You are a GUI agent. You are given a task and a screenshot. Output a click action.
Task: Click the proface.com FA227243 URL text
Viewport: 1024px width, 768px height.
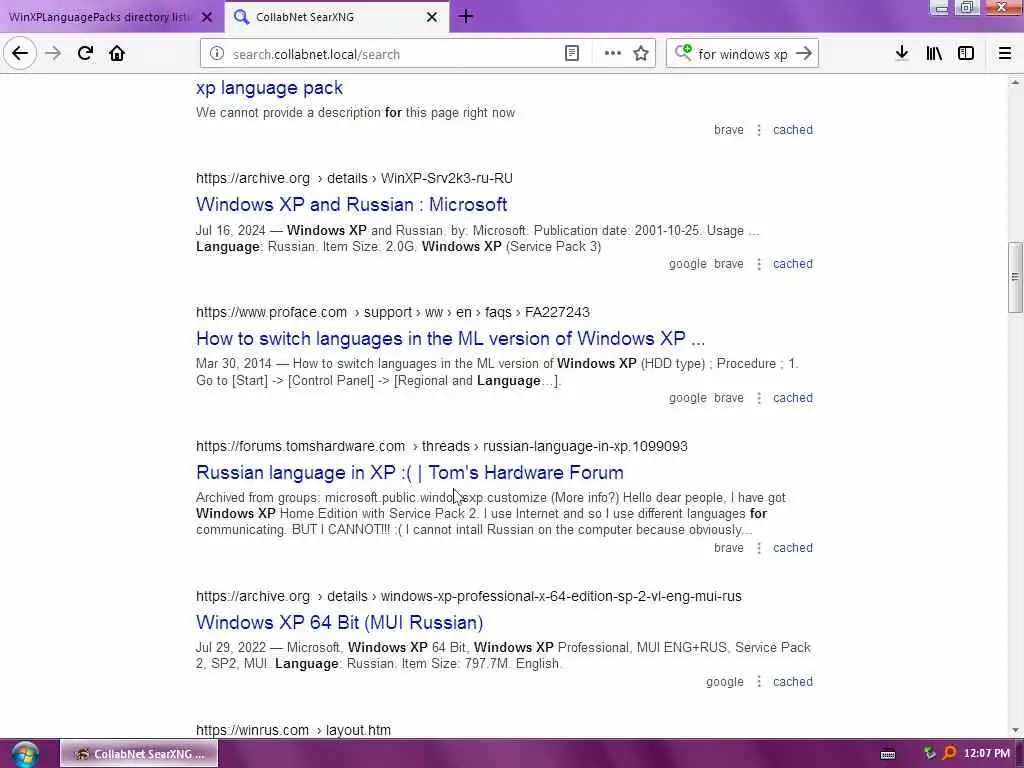pyautogui.click(x=392, y=312)
